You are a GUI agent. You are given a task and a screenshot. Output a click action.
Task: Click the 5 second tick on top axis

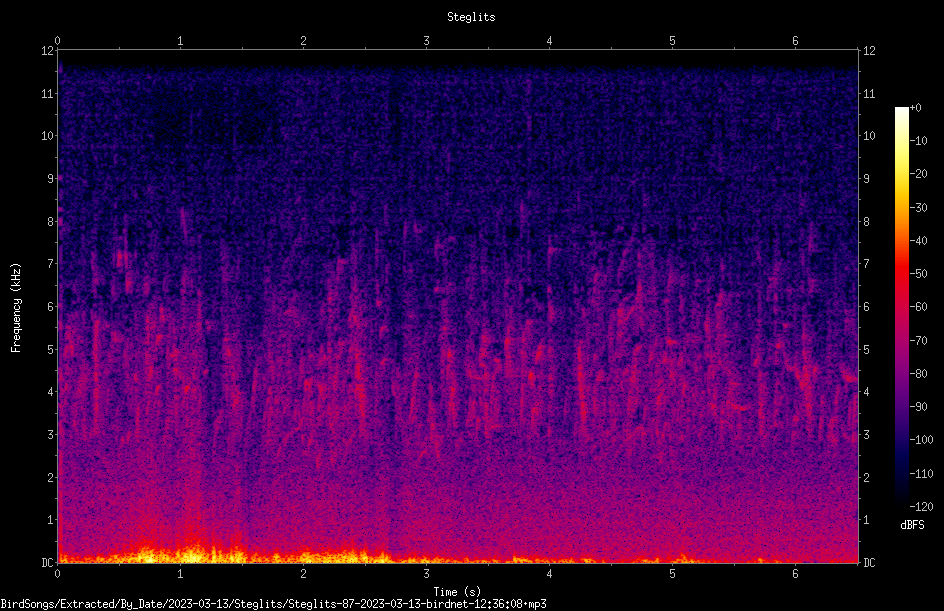pos(672,41)
